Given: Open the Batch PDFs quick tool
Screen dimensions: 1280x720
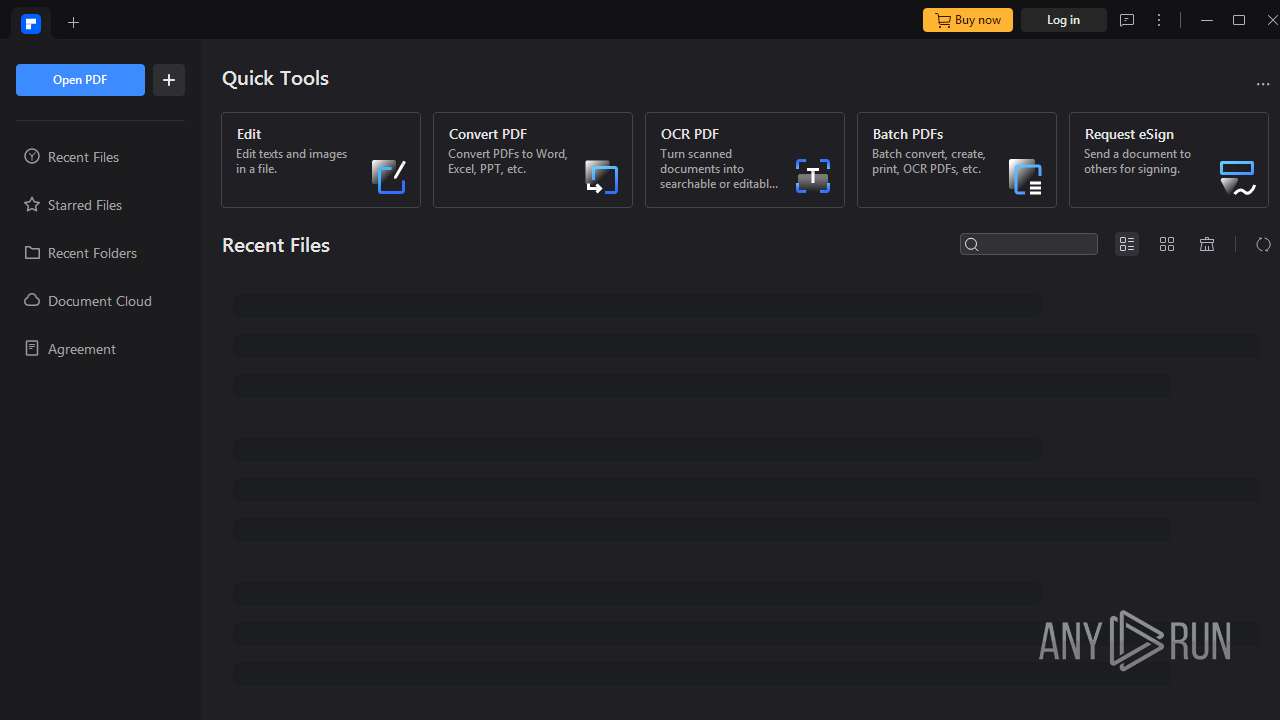Looking at the screenshot, I should point(957,160).
